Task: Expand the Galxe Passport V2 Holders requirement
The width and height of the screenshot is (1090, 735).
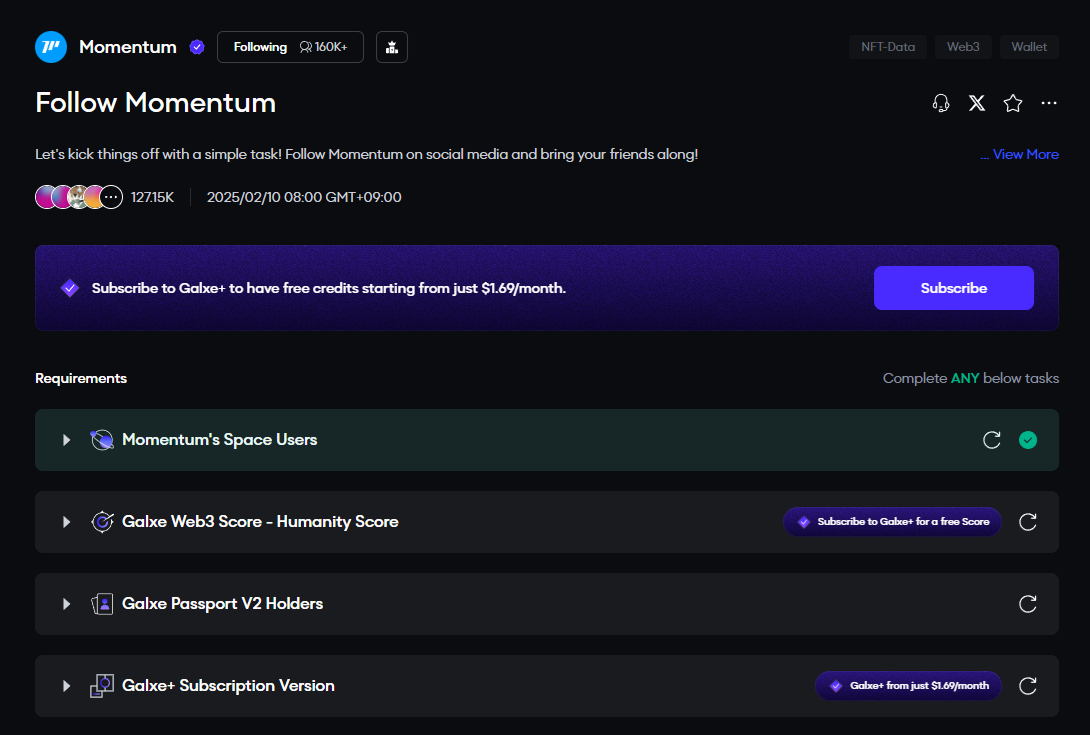Action: tap(66, 604)
